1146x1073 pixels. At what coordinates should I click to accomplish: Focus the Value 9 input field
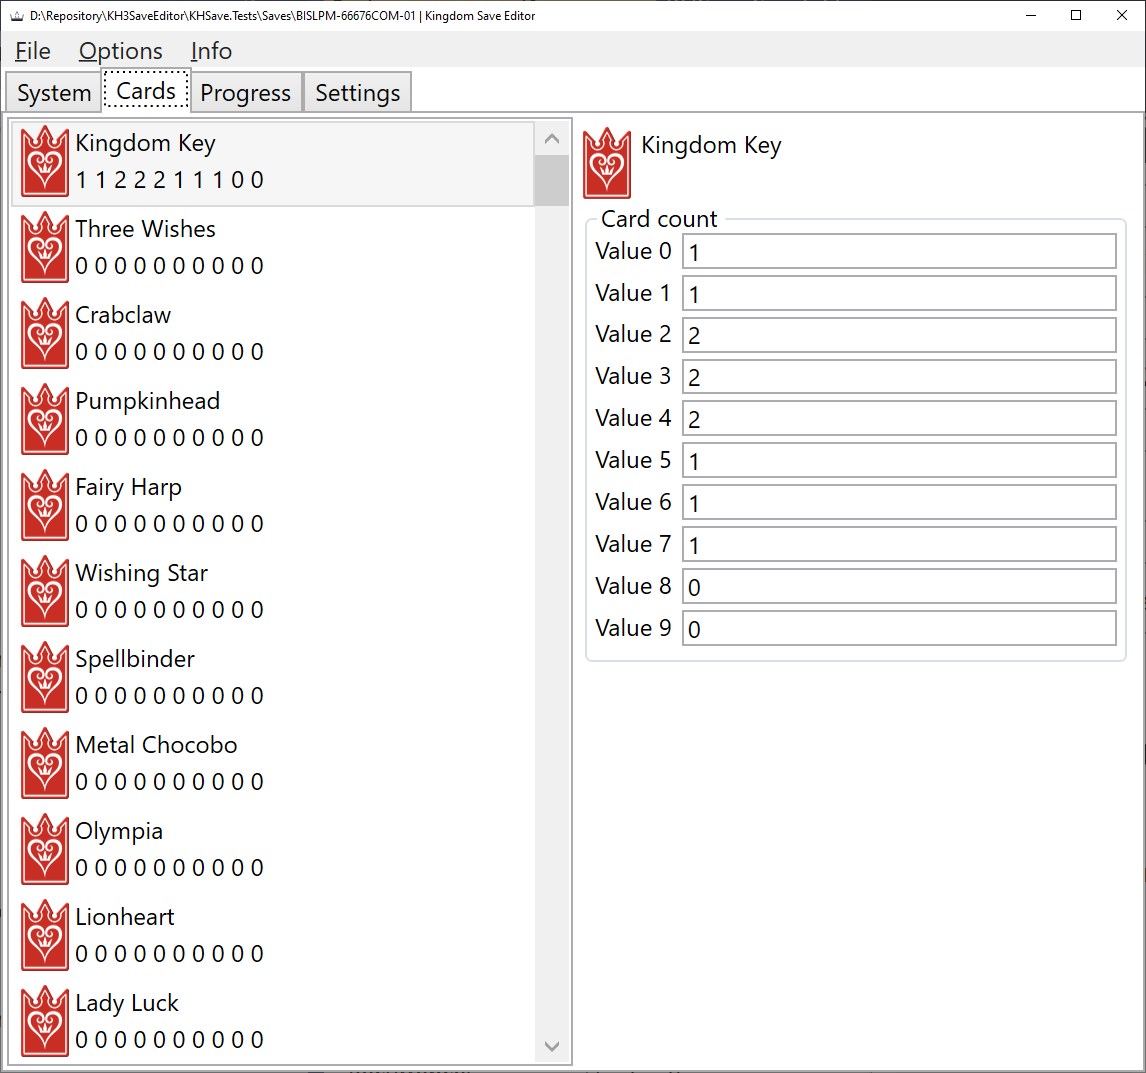pos(899,629)
